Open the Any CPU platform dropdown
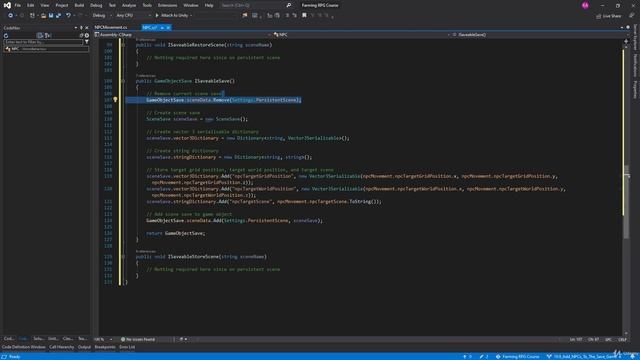The width and height of the screenshot is (640, 360). (x=133, y=16)
